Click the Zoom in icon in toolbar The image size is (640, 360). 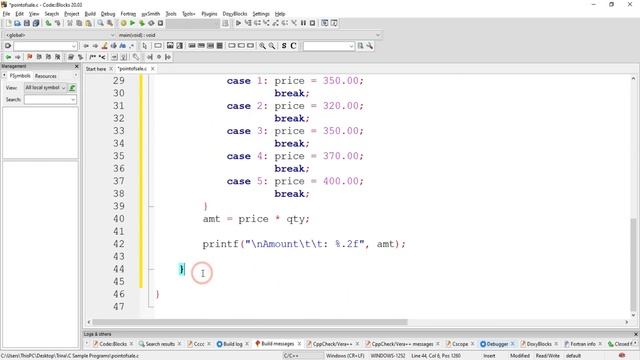[x=262, y=46]
